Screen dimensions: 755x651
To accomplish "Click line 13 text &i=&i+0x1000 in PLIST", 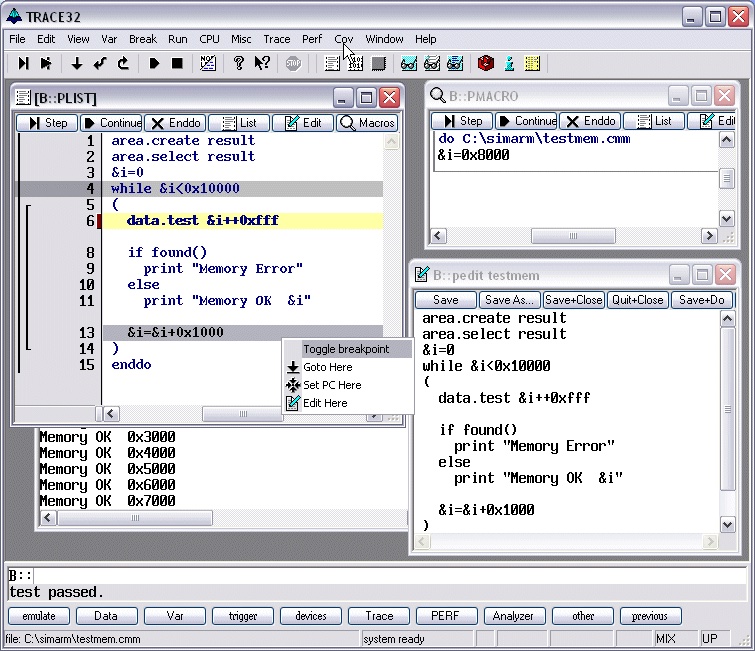I will [x=175, y=333].
